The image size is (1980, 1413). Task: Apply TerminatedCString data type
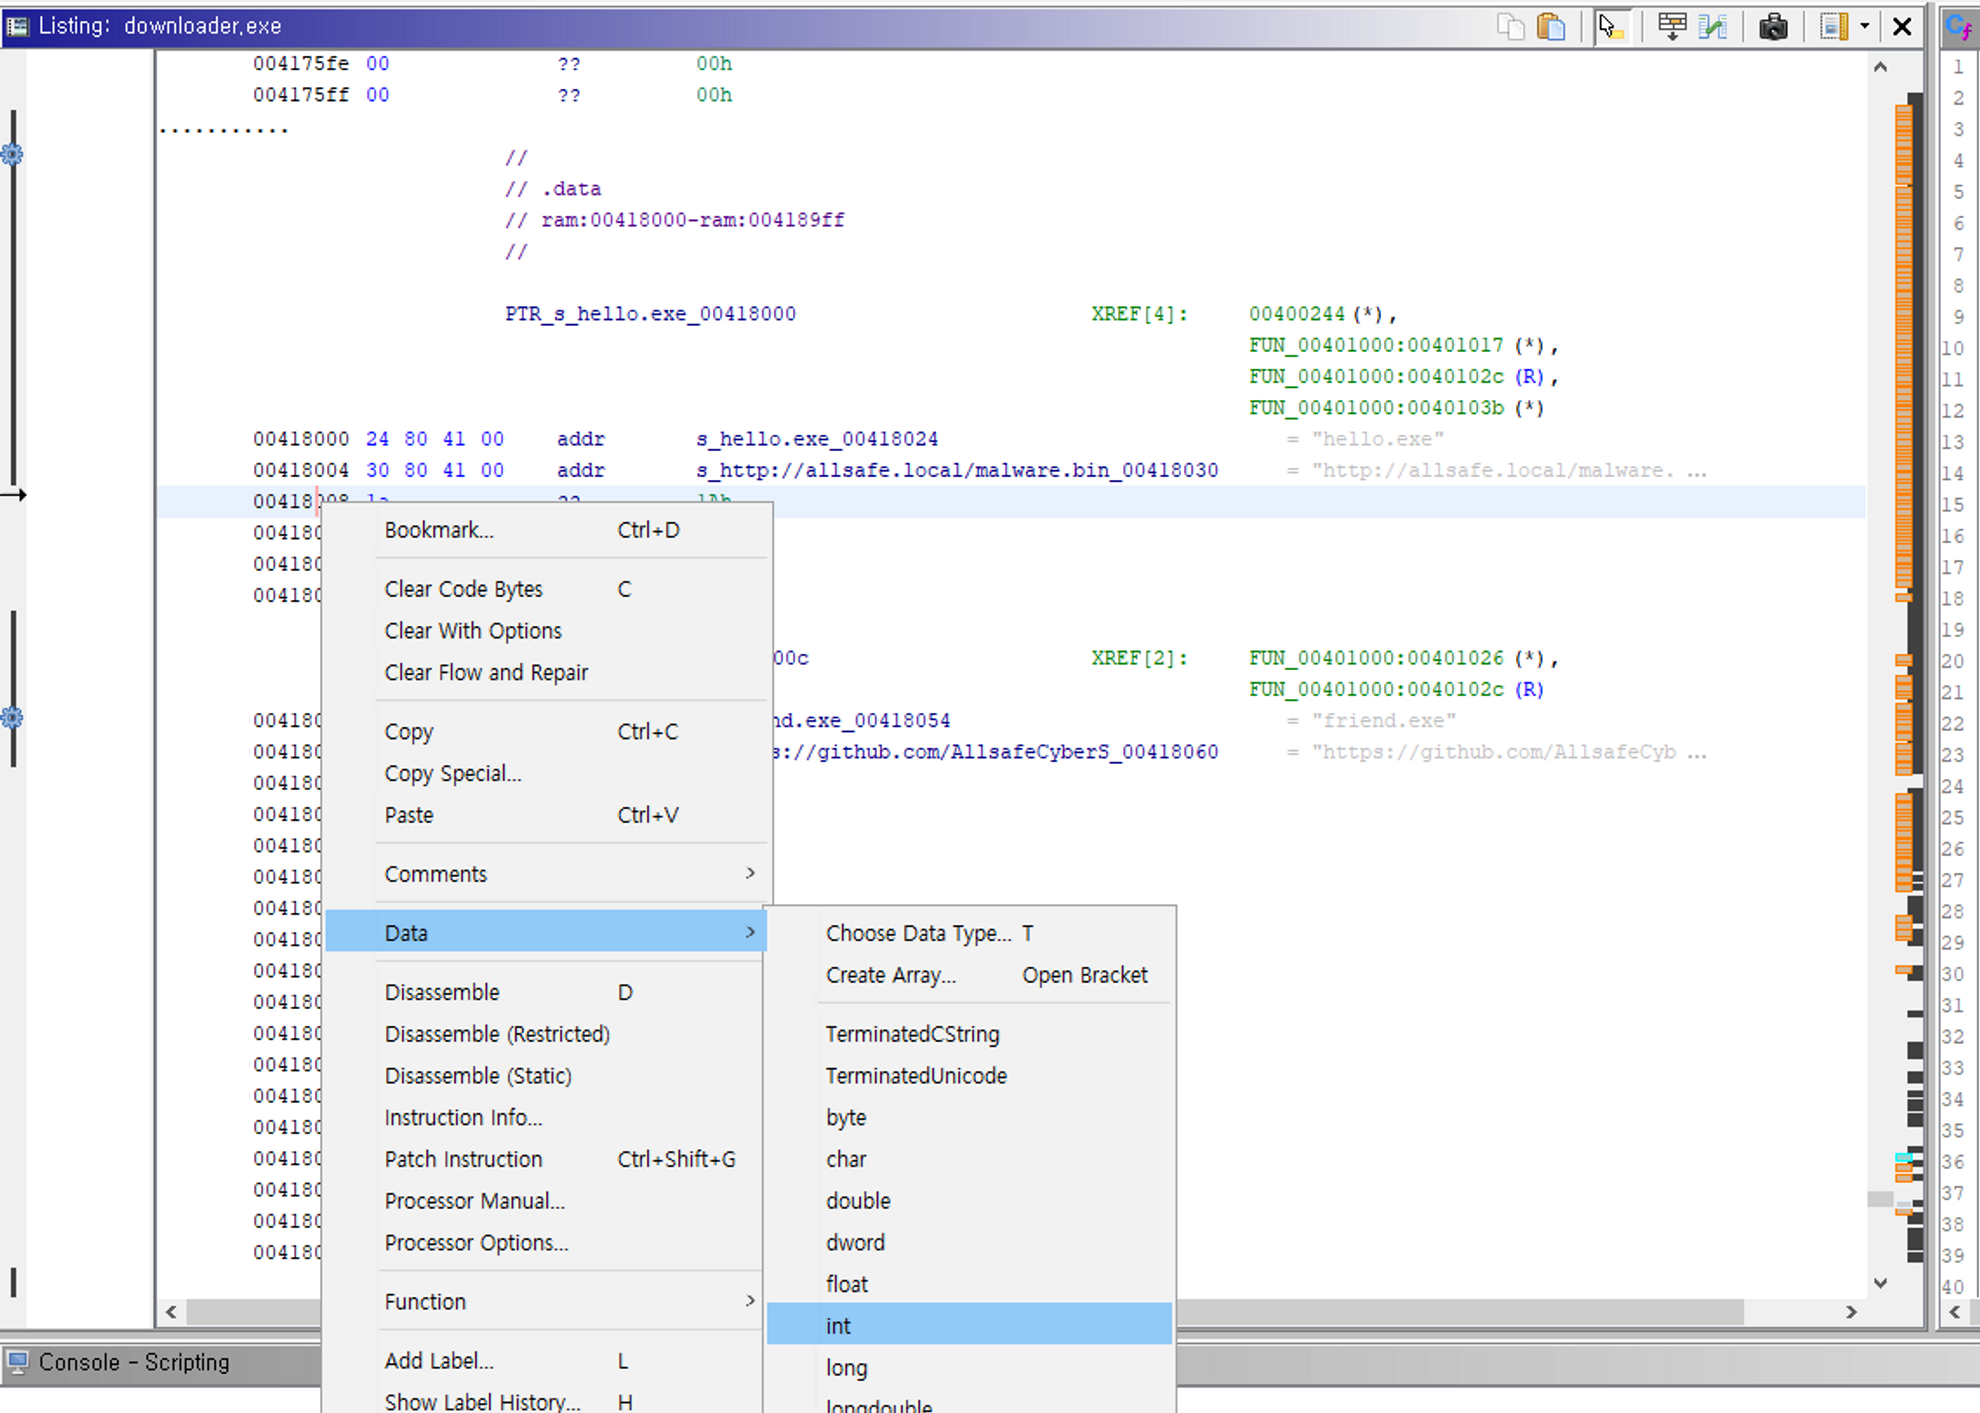(x=969, y=1034)
